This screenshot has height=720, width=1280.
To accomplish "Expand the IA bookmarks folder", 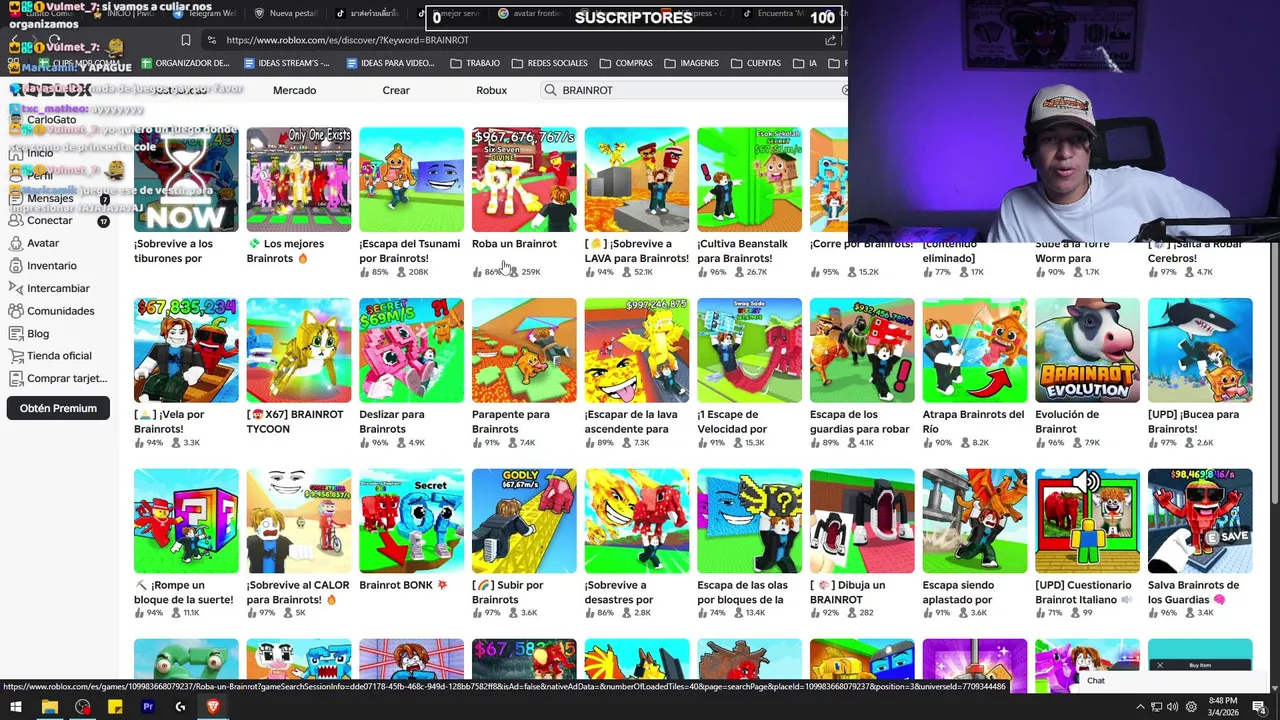I will [805, 63].
